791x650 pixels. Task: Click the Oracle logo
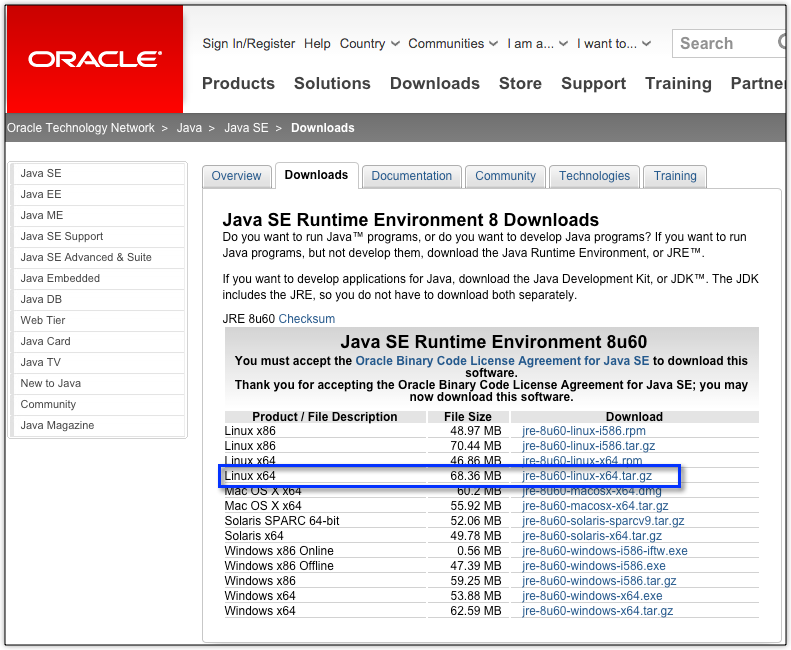94,59
